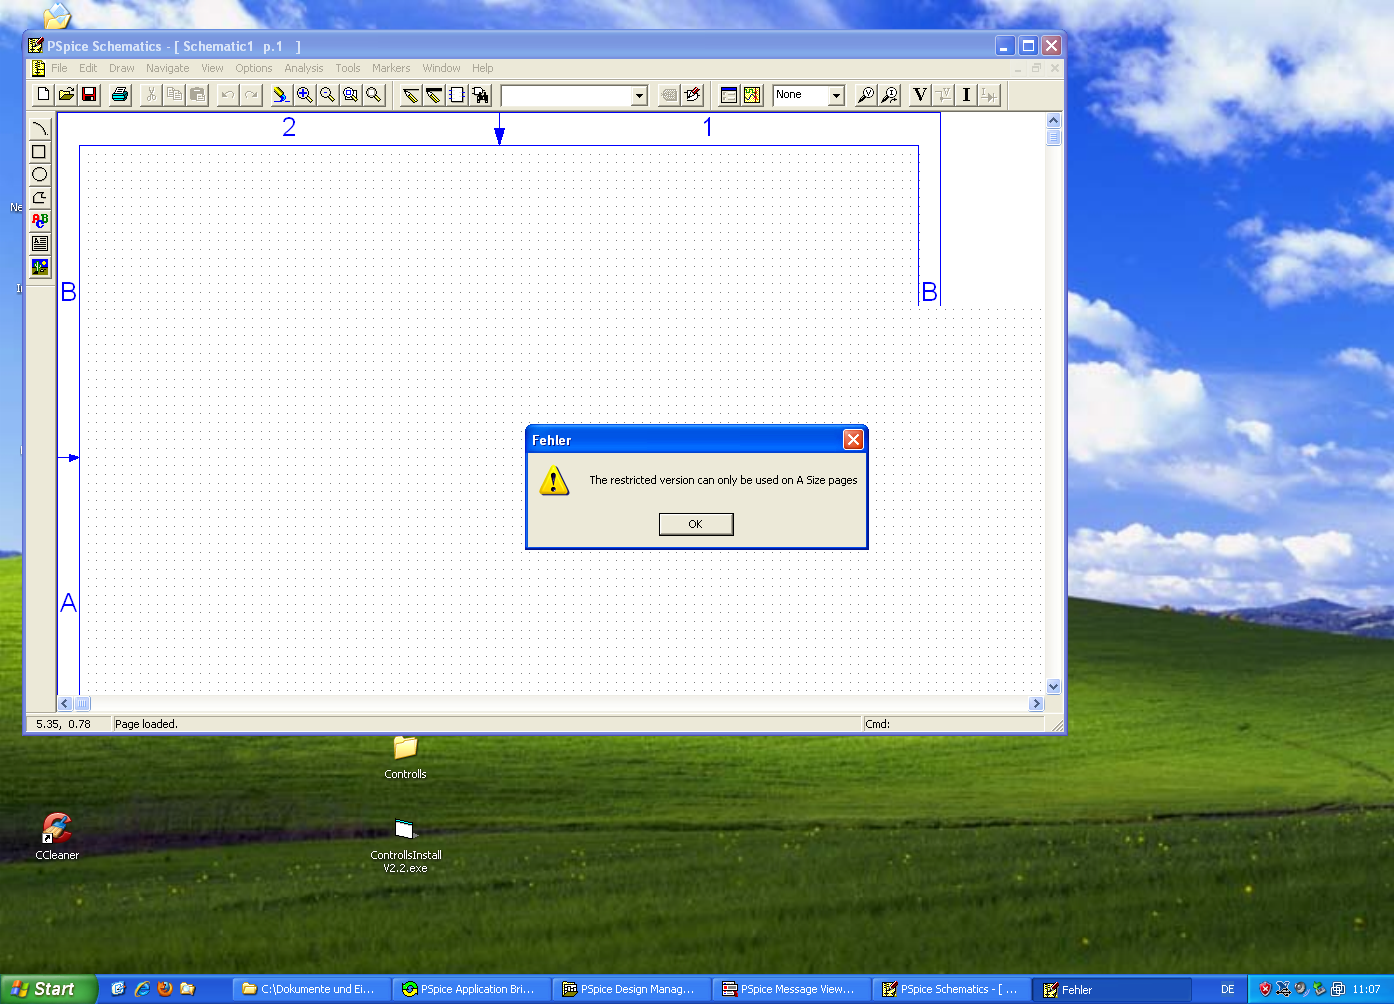Click the Redo arrow icon
Screen dimensions: 1394x1004
click(x=251, y=95)
